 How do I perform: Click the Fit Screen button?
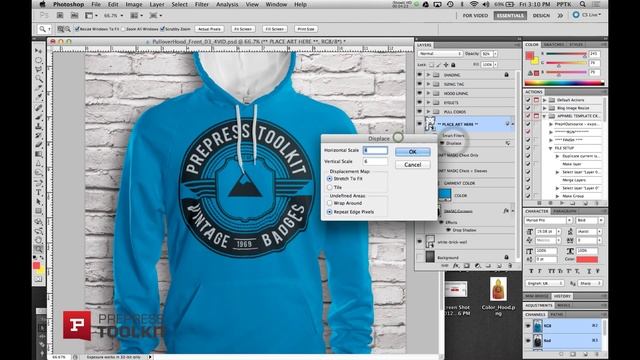pos(243,29)
